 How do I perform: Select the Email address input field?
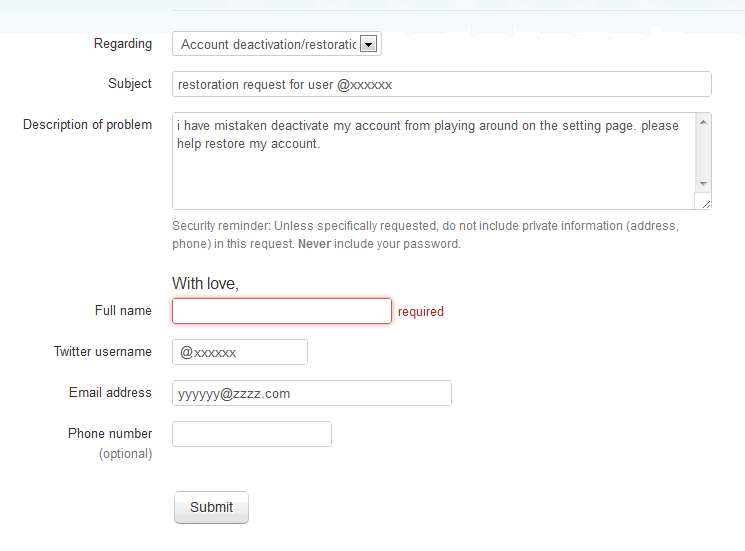pyautogui.click(x=311, y=393)
